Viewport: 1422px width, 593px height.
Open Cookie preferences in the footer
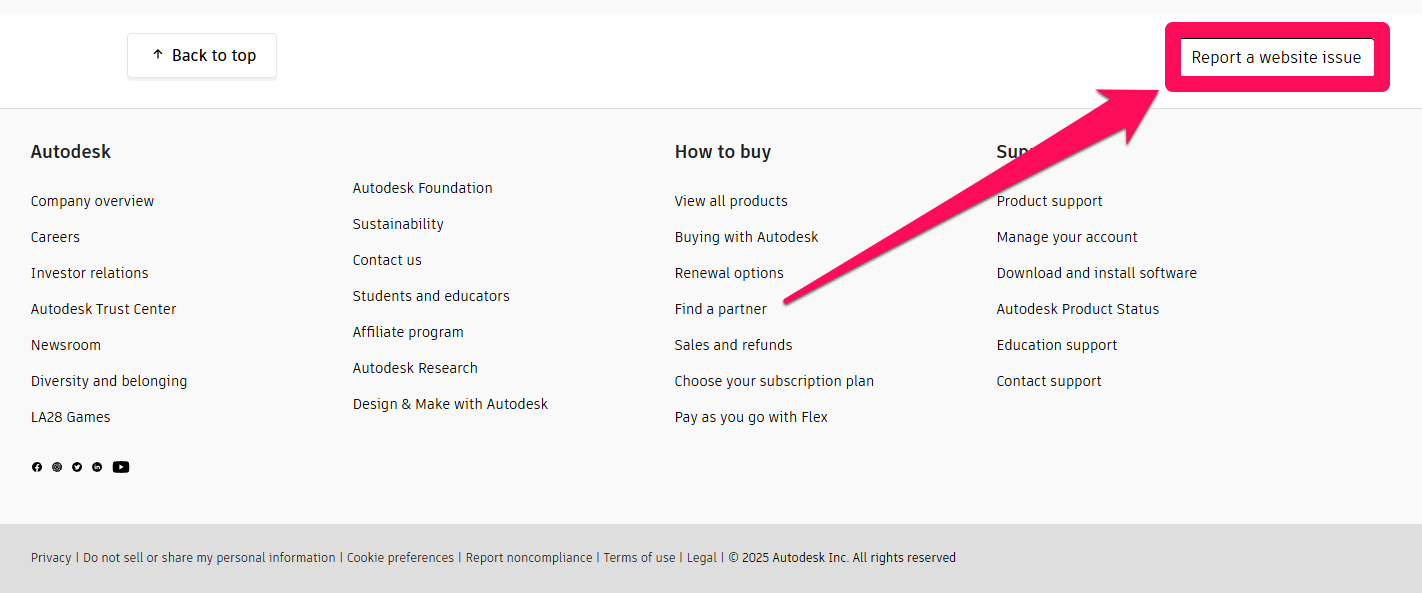400,558
